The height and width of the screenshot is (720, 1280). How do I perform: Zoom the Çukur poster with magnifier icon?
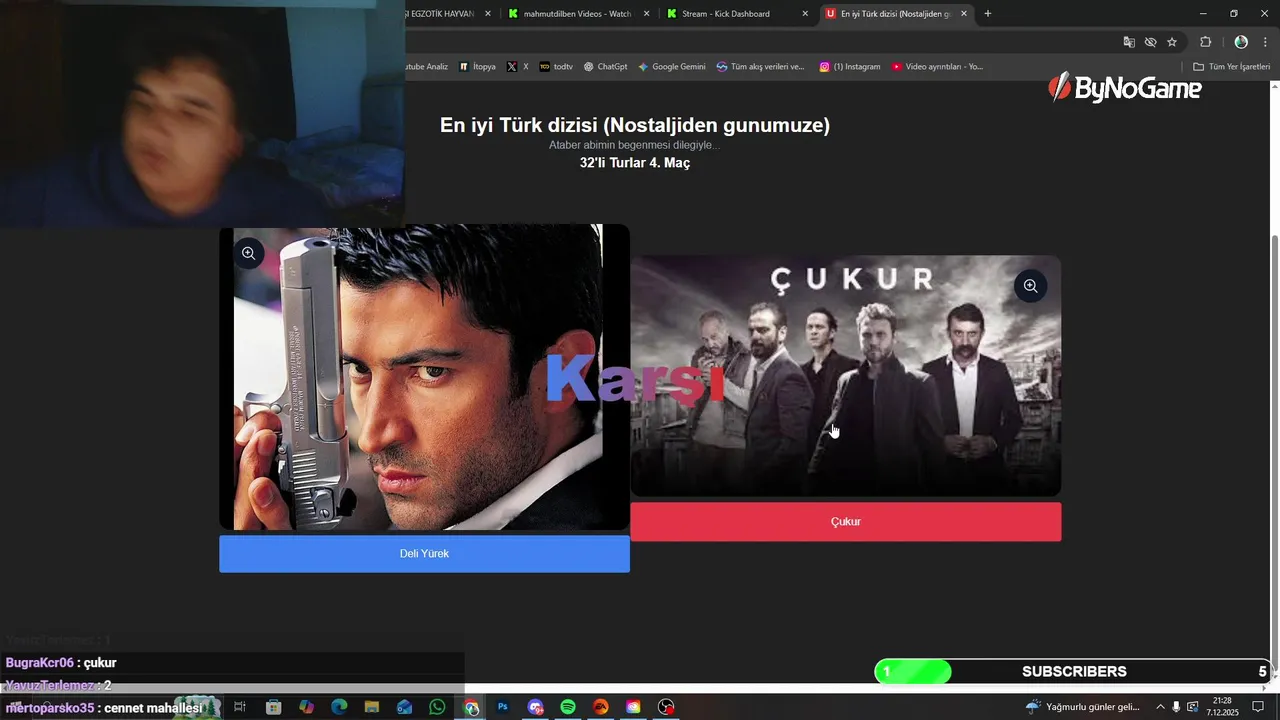(1030, 286)
